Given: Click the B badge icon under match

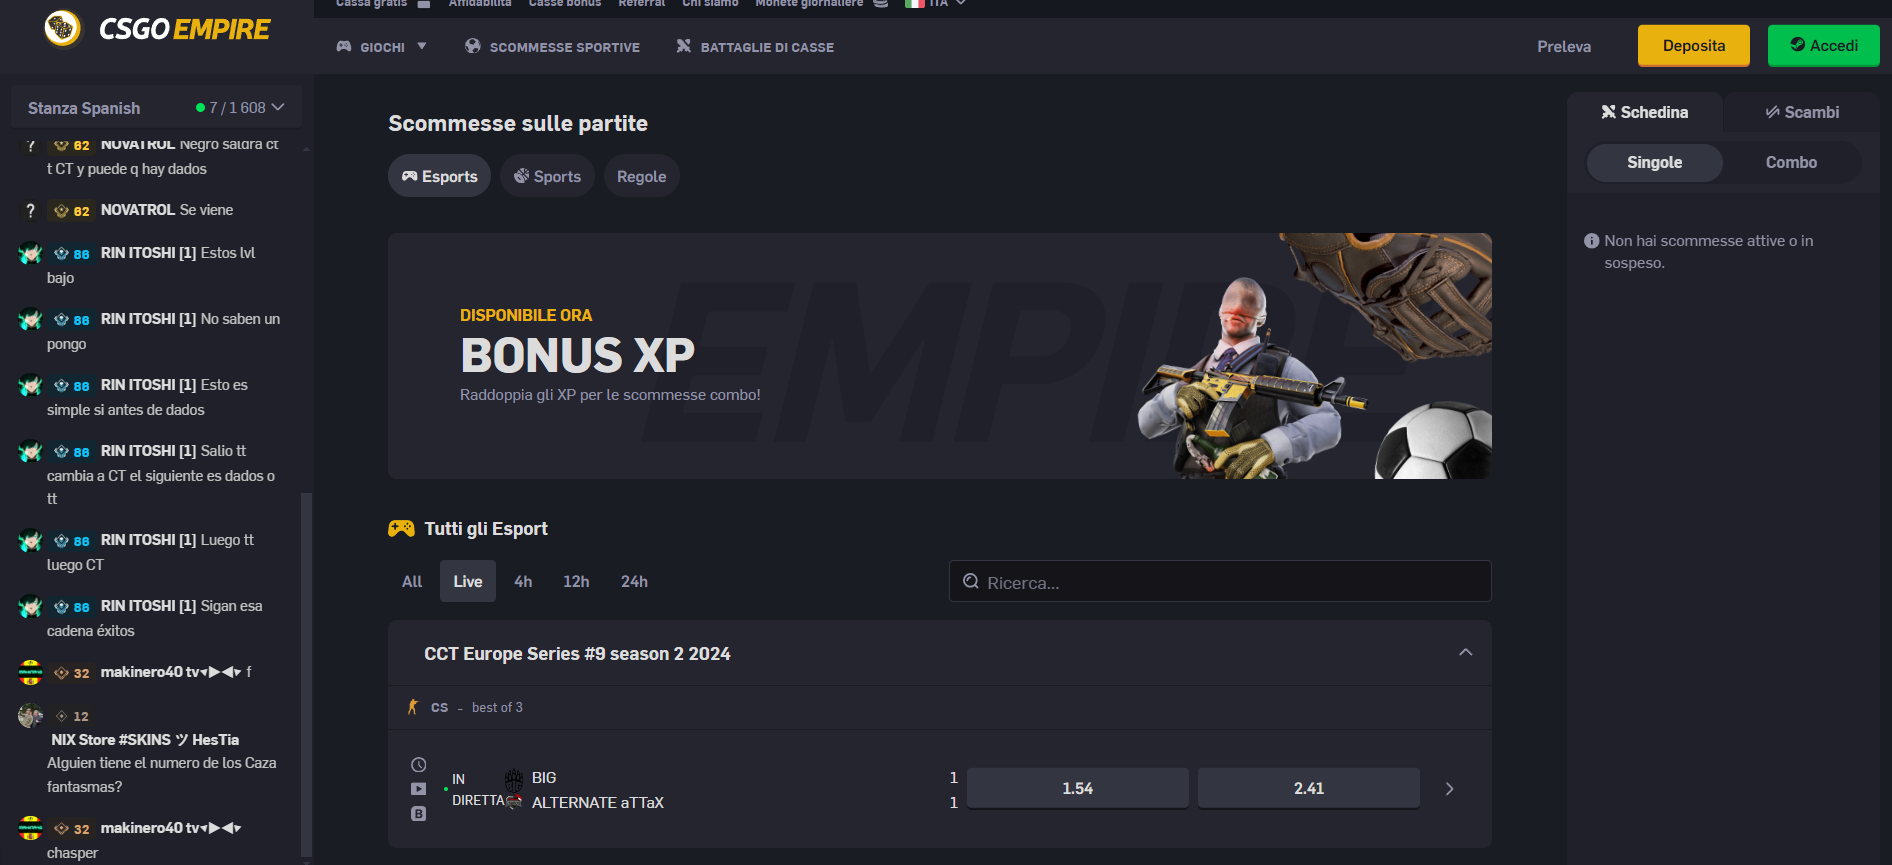Looking at the screenshot, I should (x=419, y=814).
